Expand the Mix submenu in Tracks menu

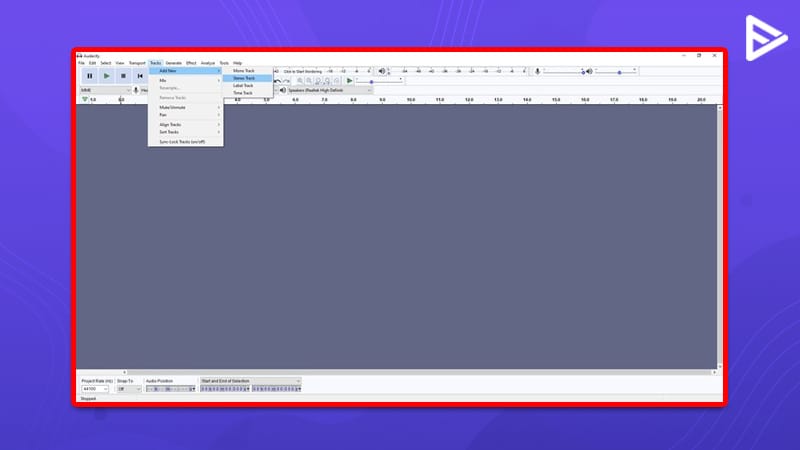coord(186,81)
